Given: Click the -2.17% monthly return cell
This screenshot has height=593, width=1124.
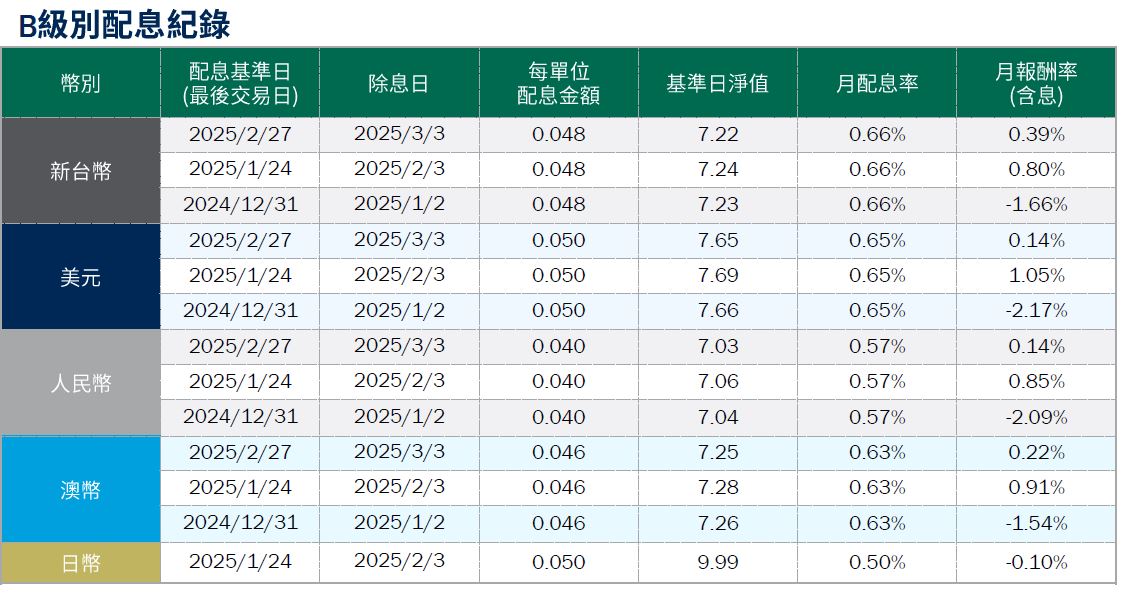Looking at the screenshot, I should (1036, 311).
